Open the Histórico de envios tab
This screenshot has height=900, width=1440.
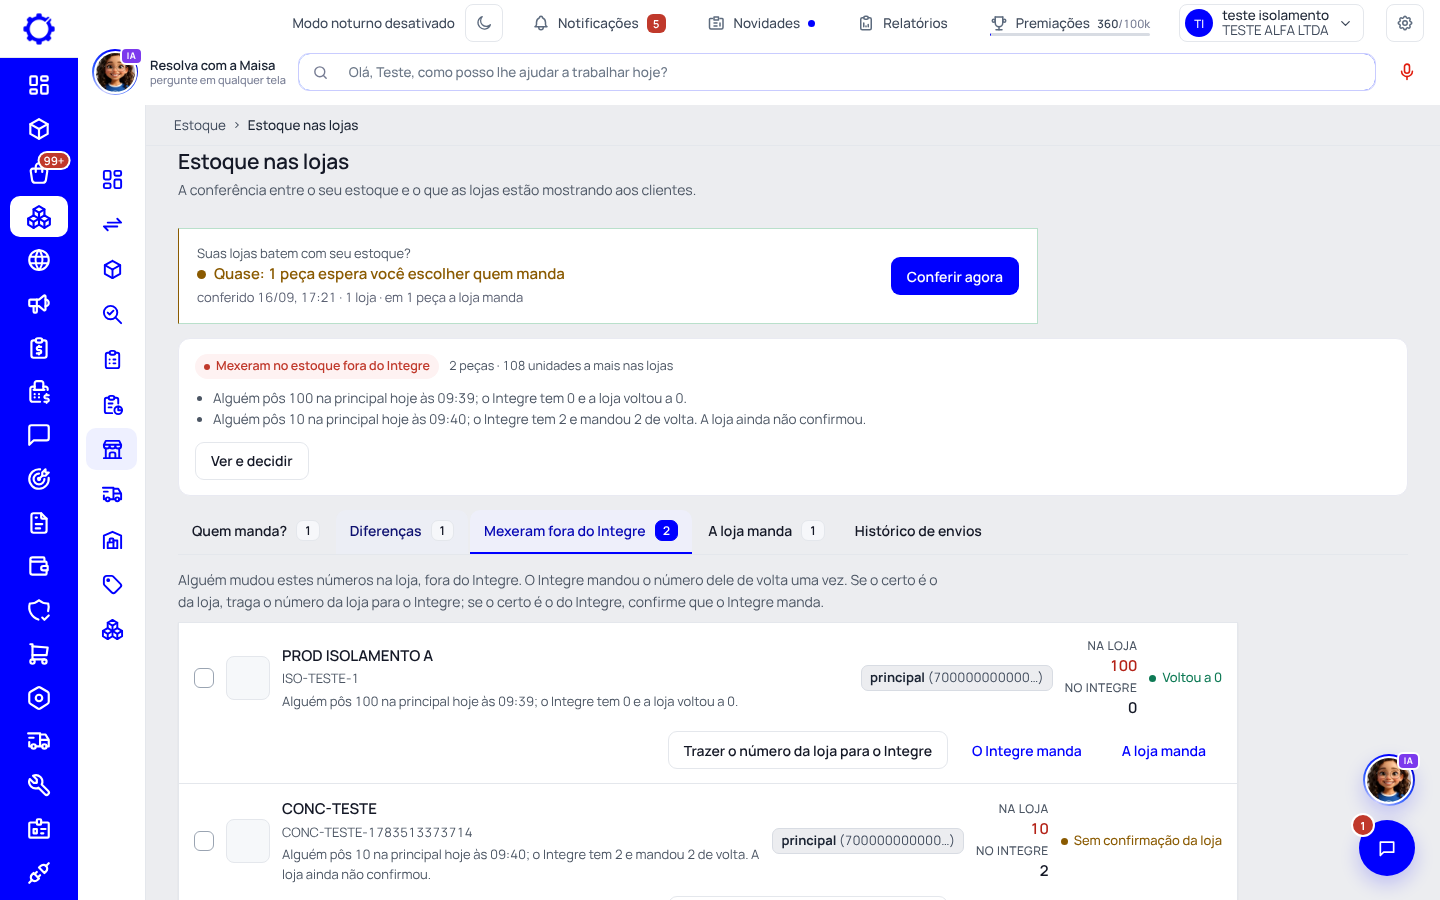(x=918, y=531)
